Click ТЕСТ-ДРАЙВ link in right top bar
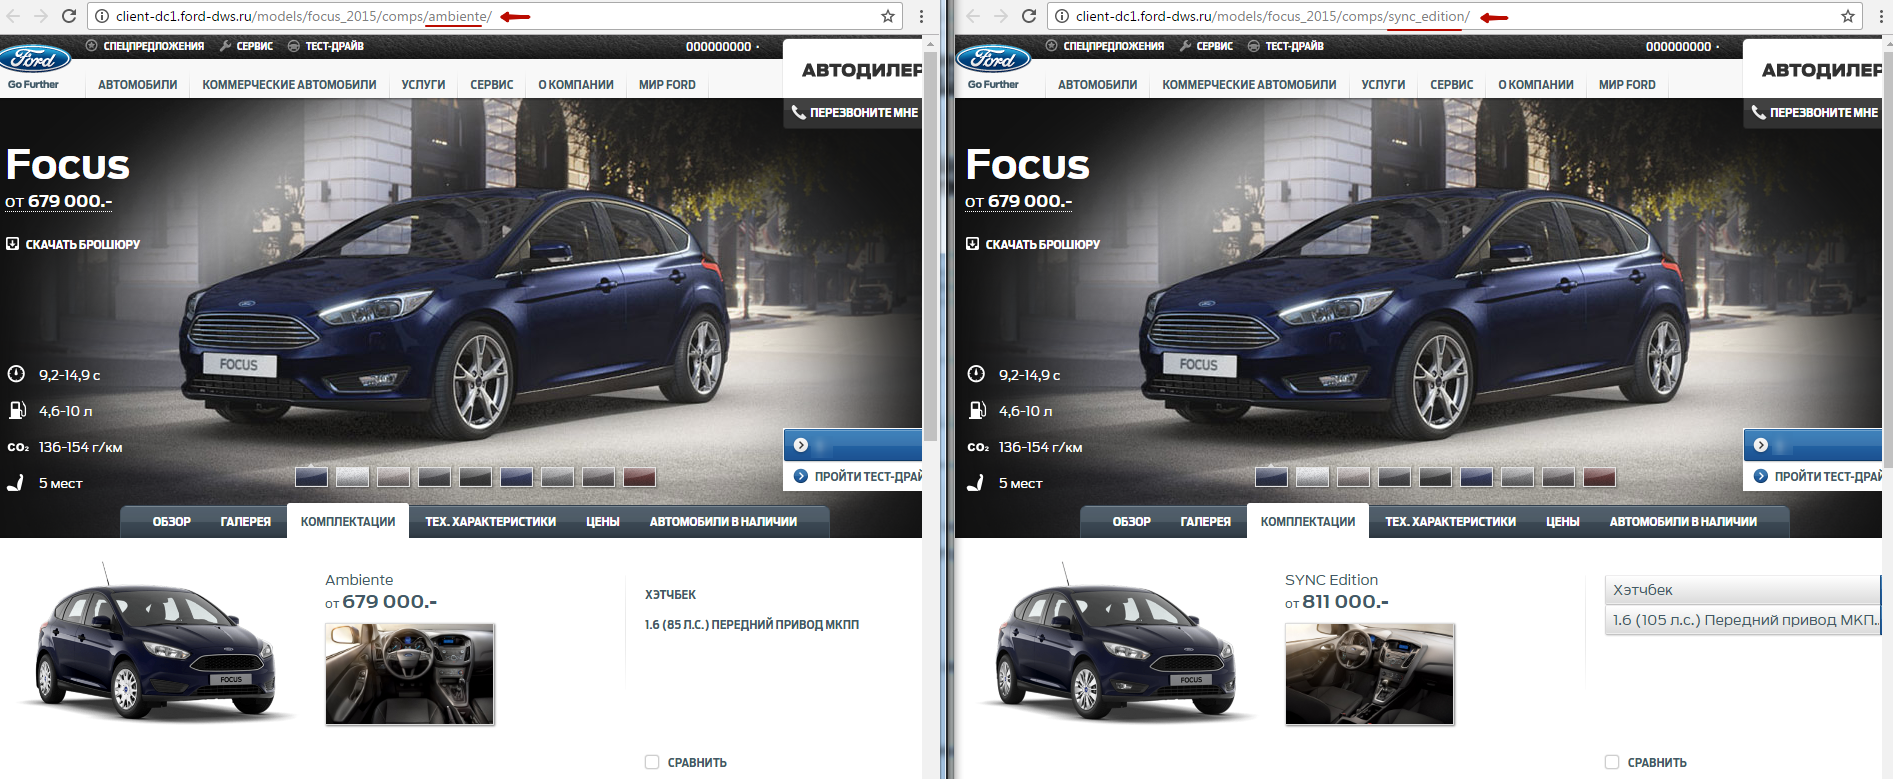 1294,46
